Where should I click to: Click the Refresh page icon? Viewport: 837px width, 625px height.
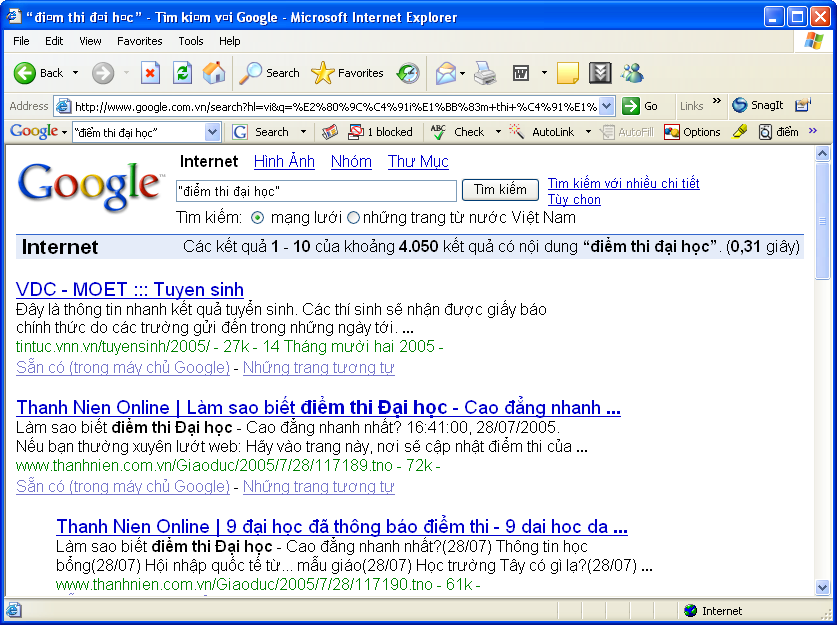(182, 73)
